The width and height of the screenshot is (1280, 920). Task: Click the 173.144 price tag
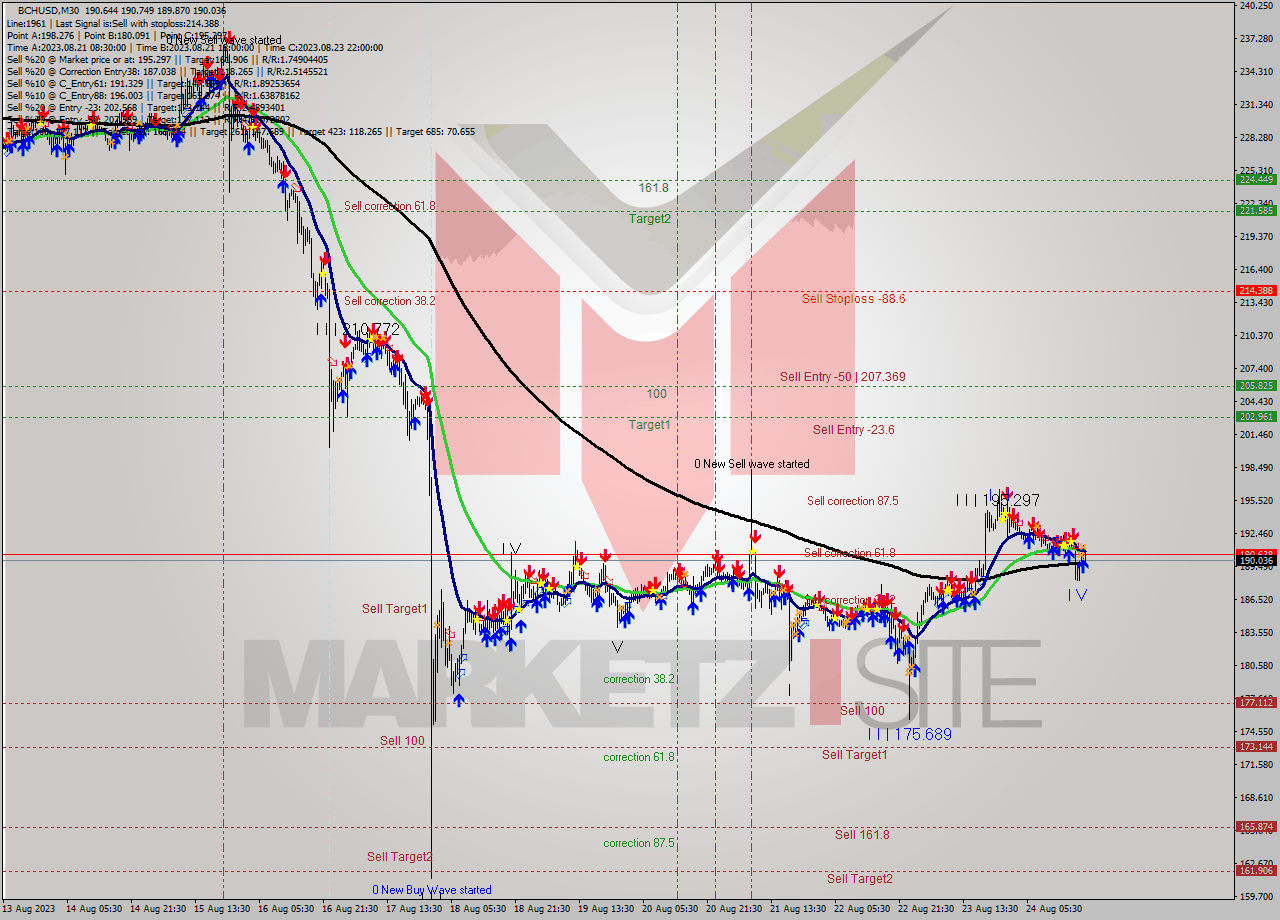click(1255, 746)
